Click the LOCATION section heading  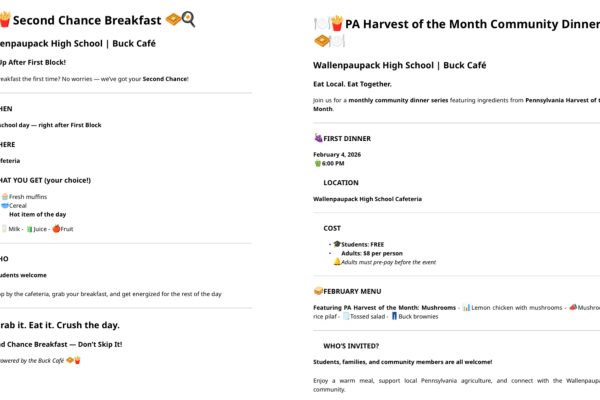tap(341, 183)
